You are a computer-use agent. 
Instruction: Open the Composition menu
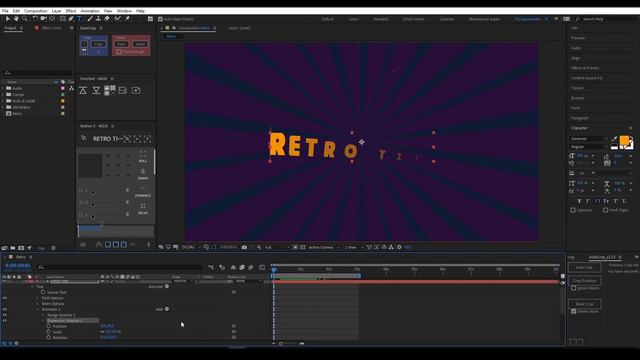click(36, 11)
